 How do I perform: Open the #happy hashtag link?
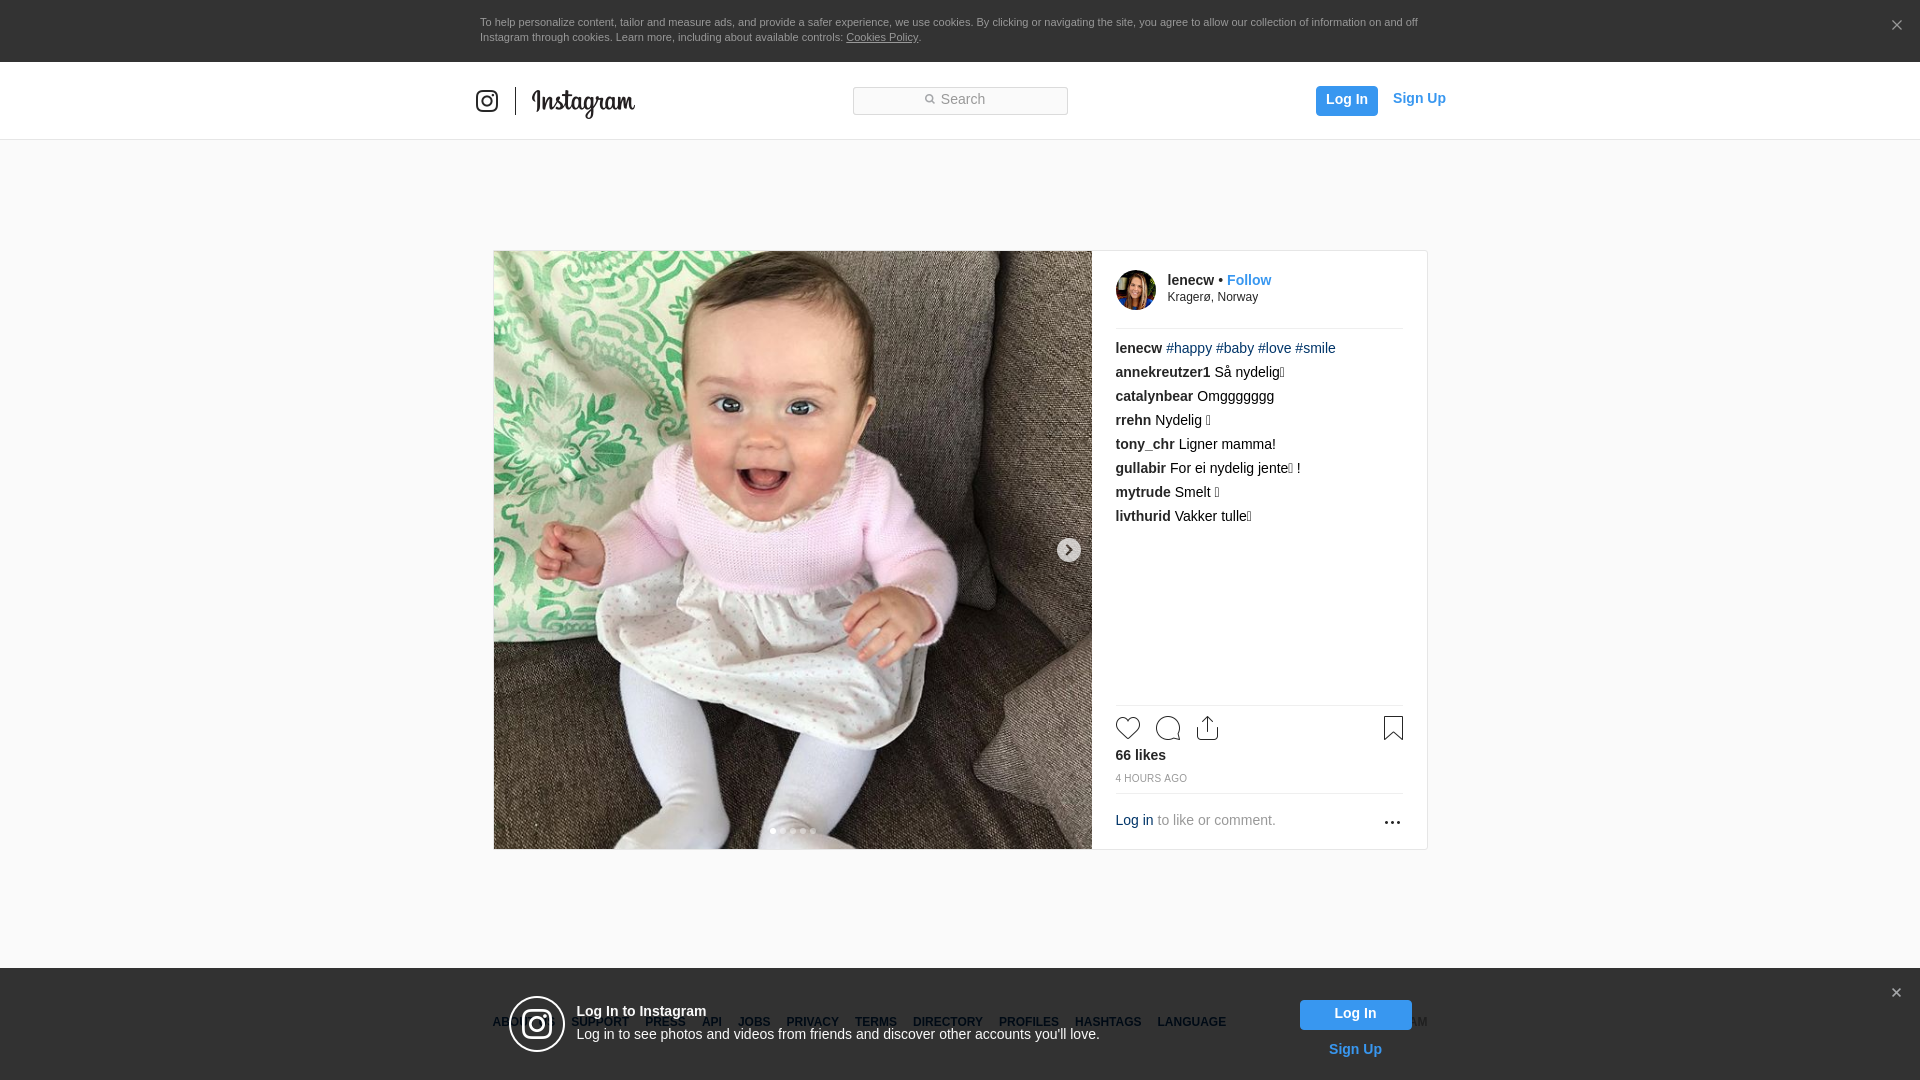point(1188,348)
